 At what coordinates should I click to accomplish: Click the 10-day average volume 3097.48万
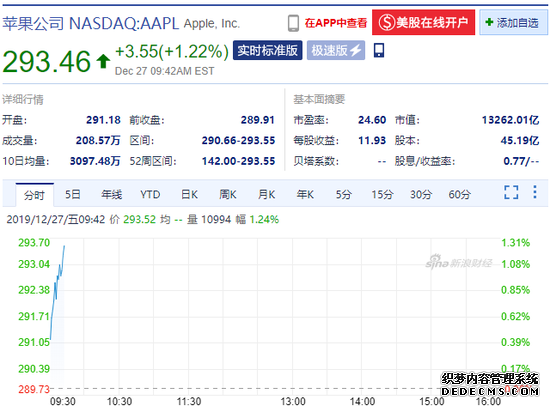tap(95, 161)
